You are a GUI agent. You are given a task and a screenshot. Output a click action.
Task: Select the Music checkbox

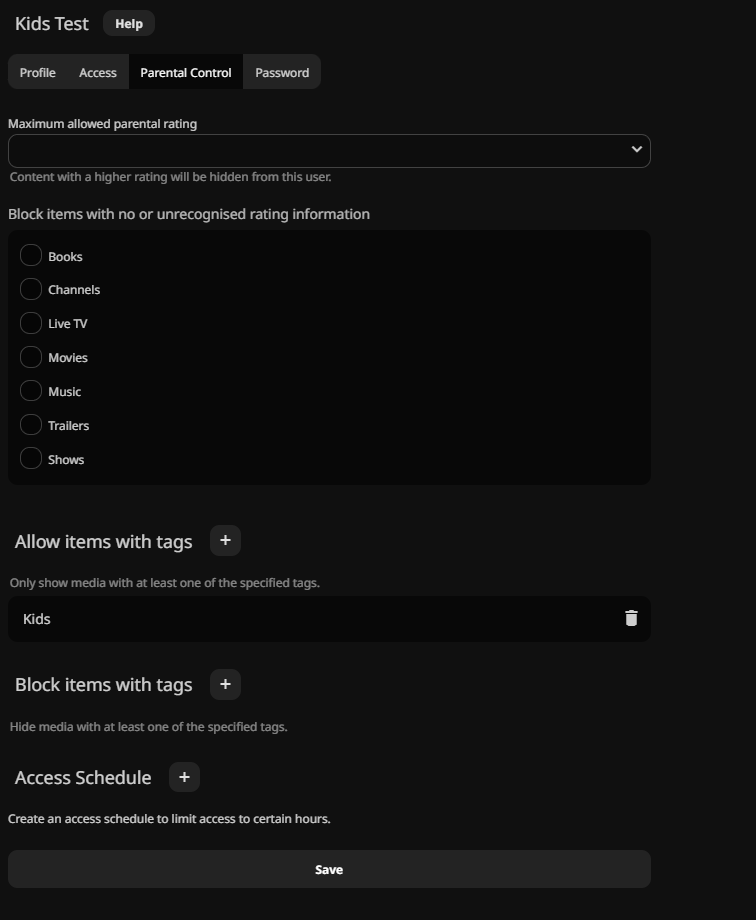point(31,392)
